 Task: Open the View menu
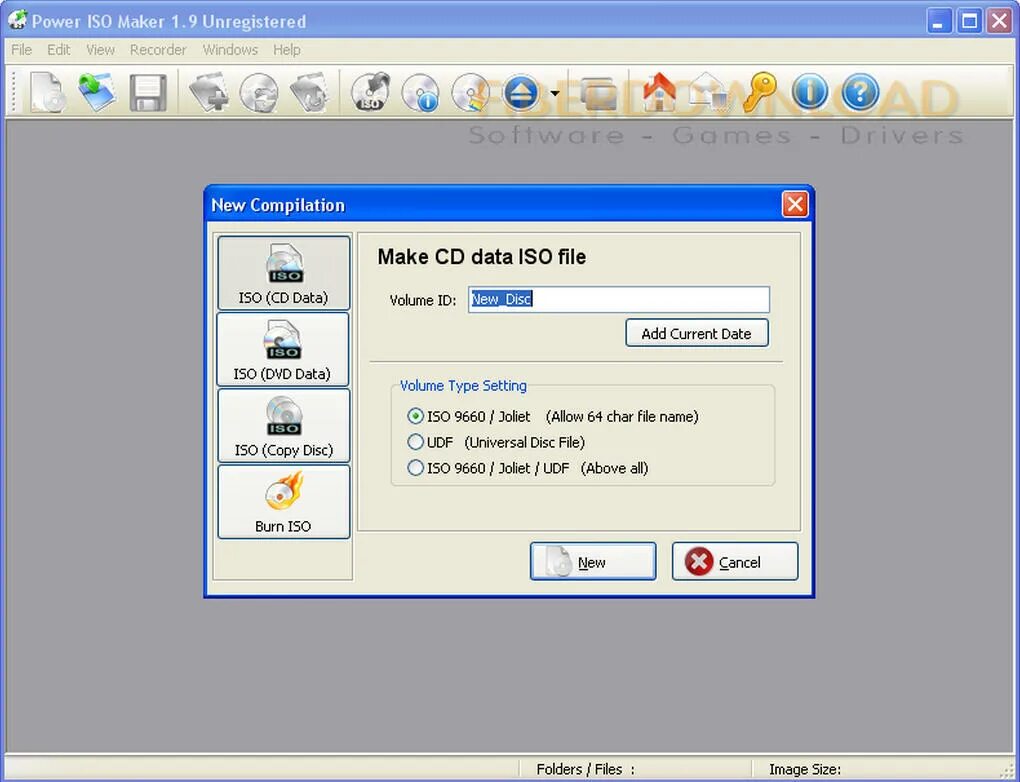click(x=100, y=49)
